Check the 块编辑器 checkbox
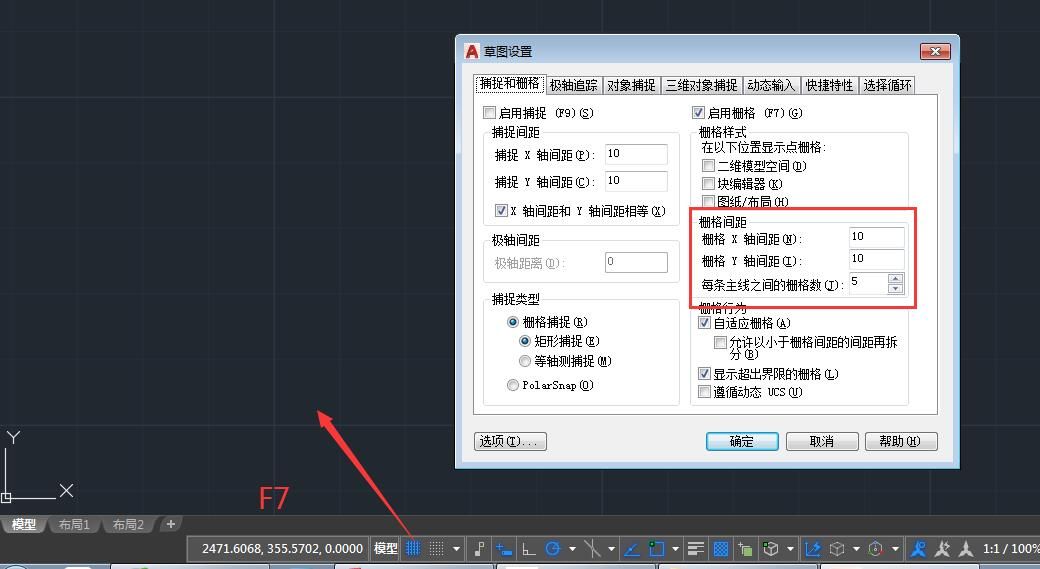The height and width of the screenshot is (569, 1040). point(708,183)
